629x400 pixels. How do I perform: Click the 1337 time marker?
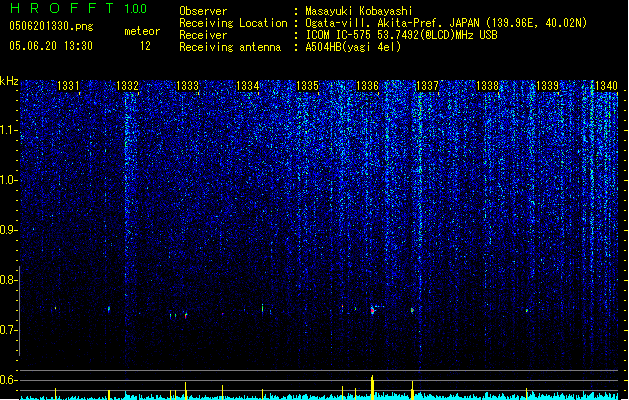[x=427, y=86]
